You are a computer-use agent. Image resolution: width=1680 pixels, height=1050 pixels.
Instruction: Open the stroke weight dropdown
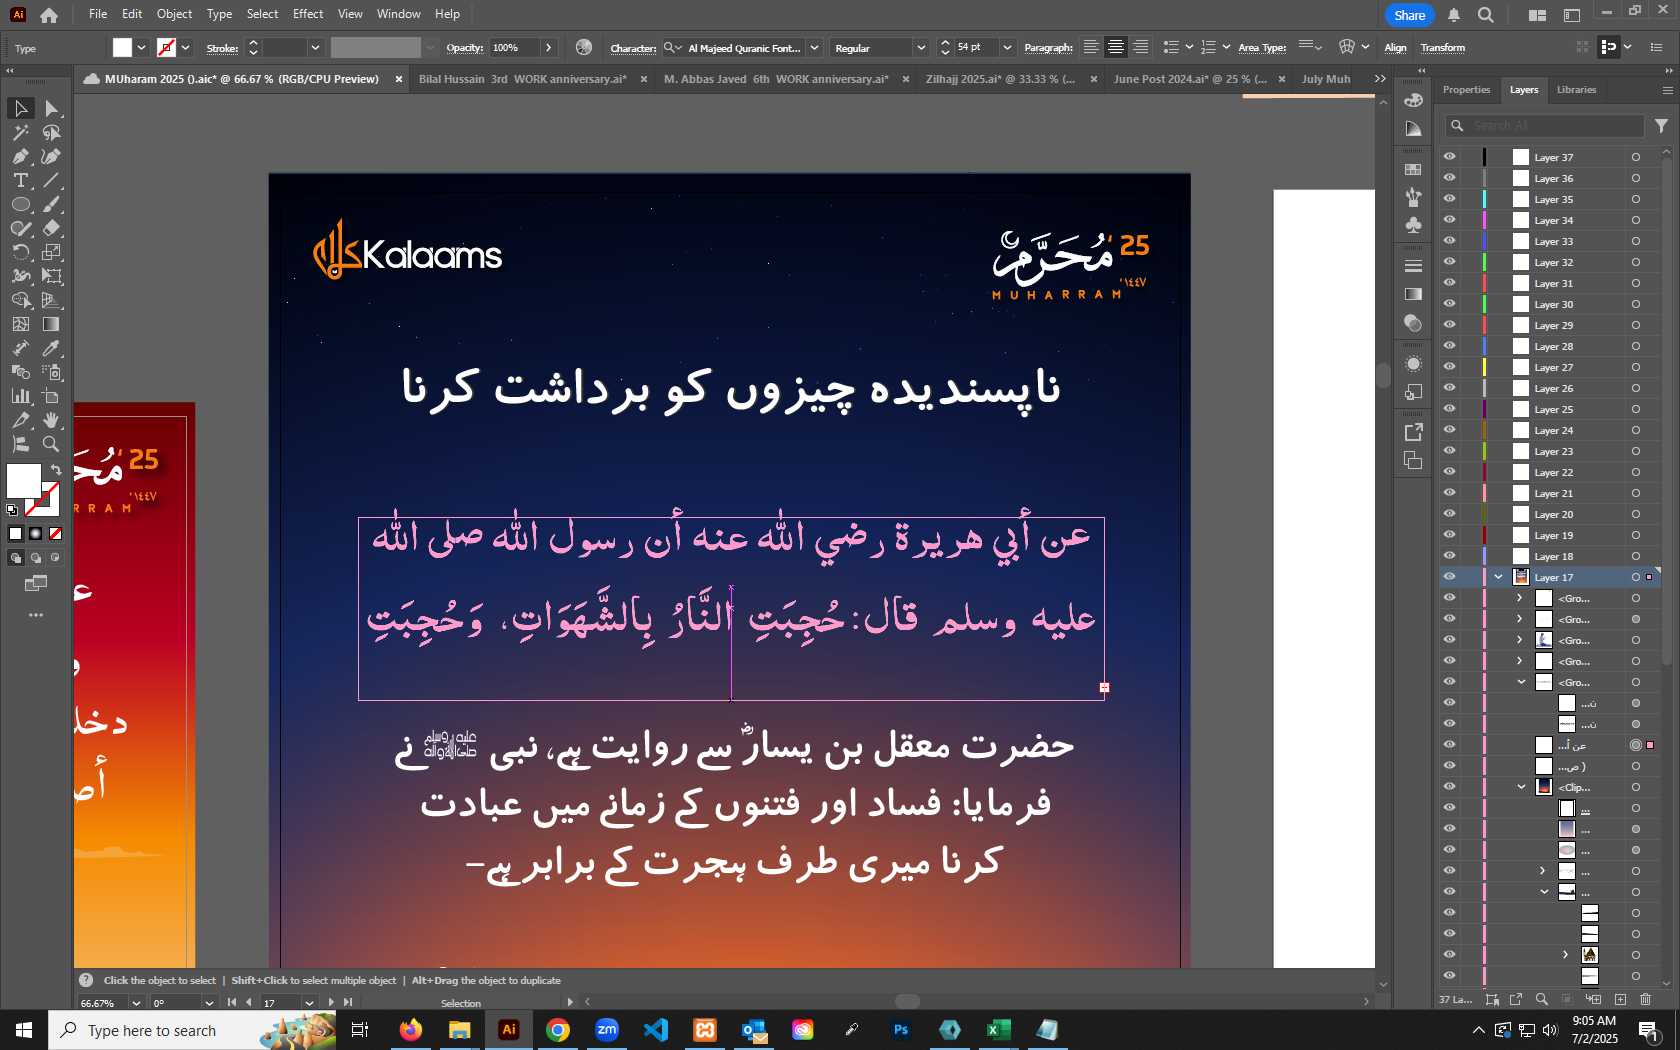coord(315,48)
